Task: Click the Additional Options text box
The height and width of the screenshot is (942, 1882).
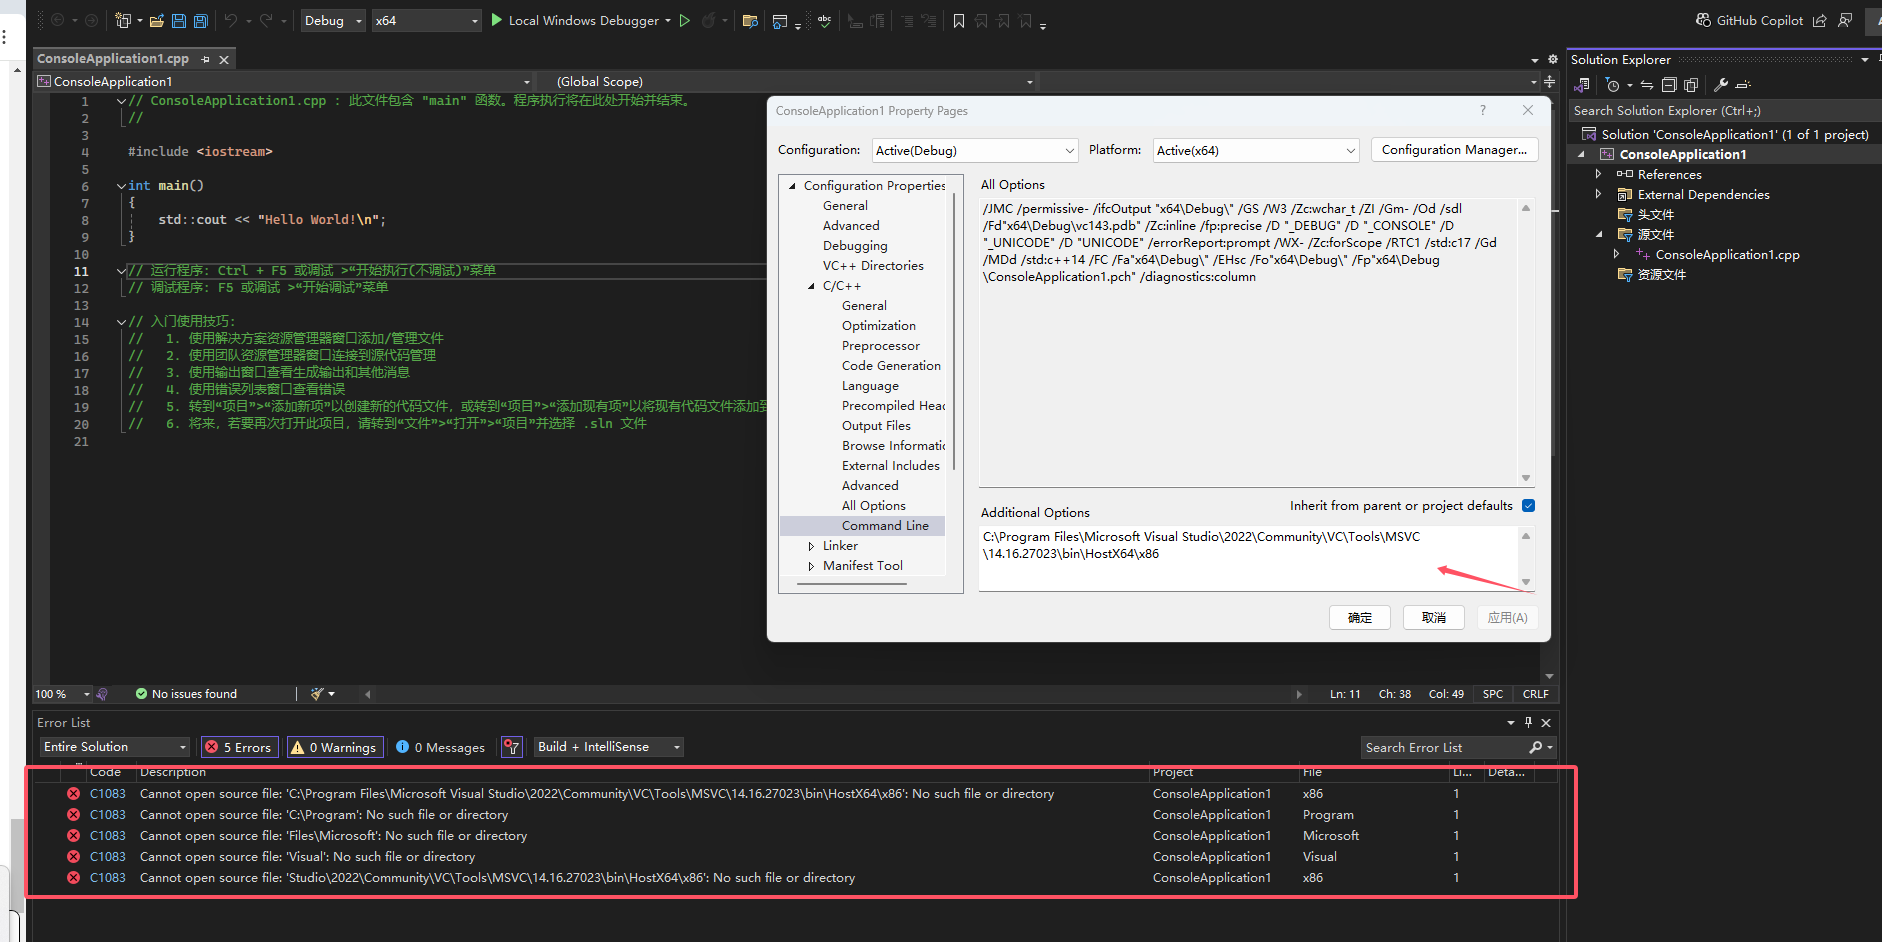Action: [x=1248, y=557]
